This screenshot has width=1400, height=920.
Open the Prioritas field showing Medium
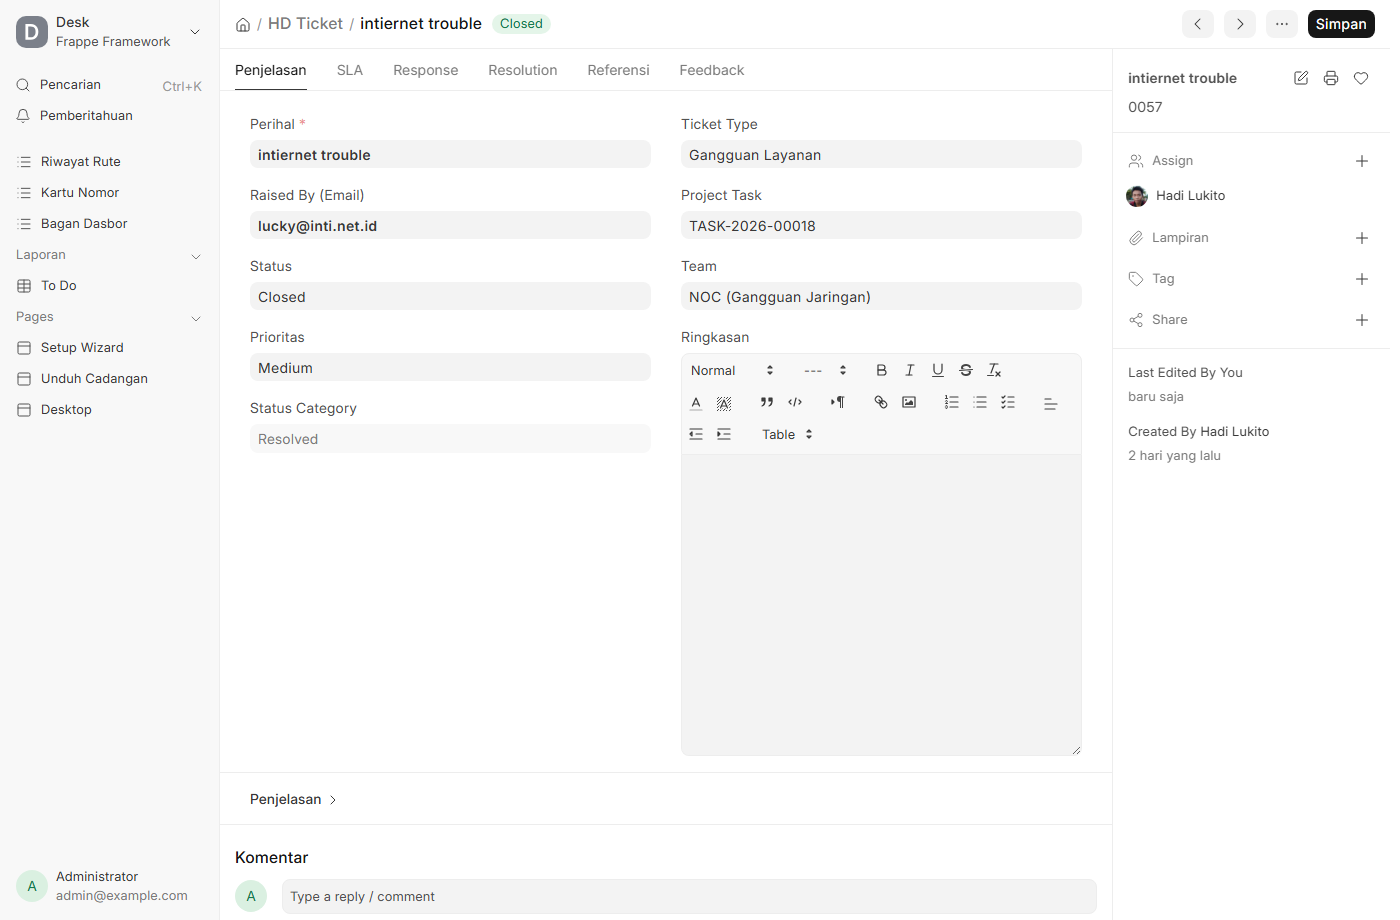click(450, 367)
